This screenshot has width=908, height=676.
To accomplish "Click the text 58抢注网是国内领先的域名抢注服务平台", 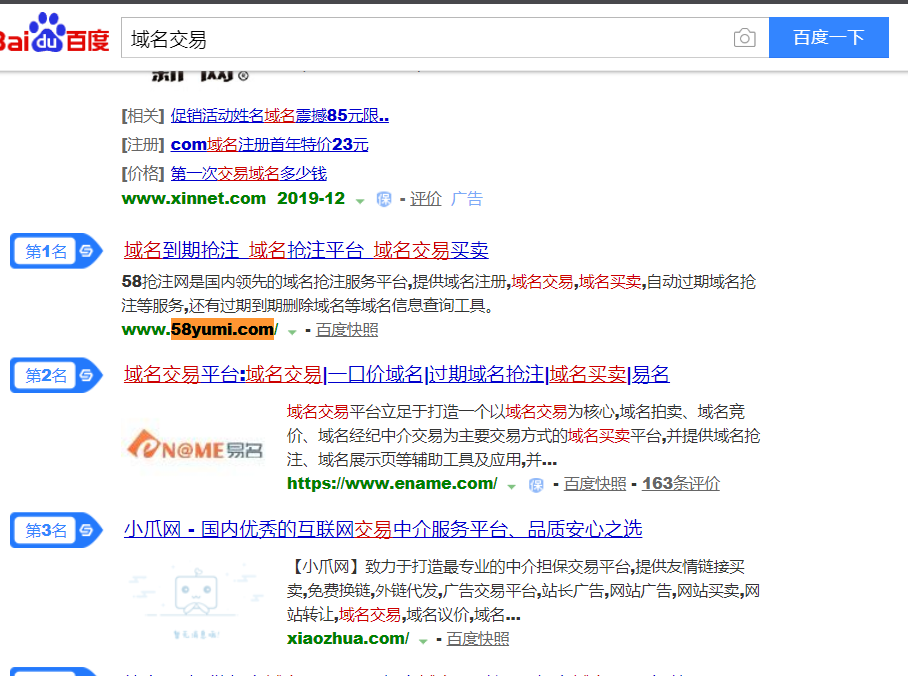I will coord(265,282).
